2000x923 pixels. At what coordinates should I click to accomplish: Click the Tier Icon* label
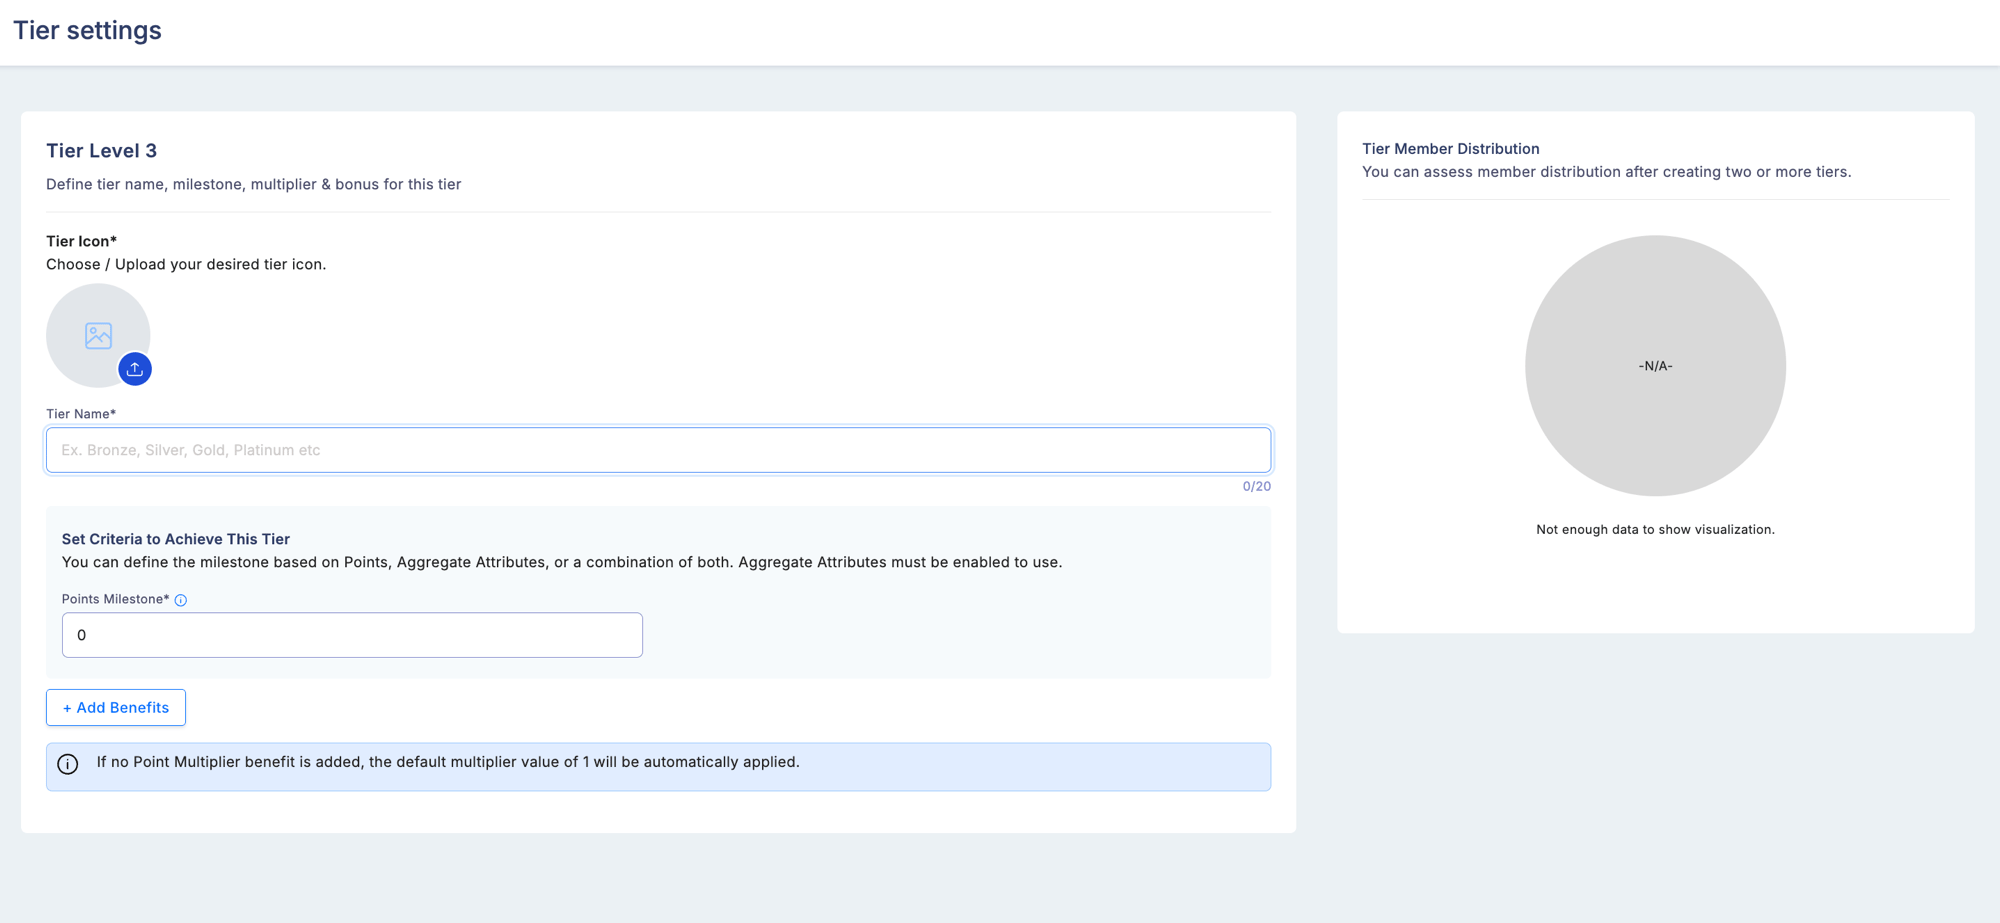tap(82, 241)
